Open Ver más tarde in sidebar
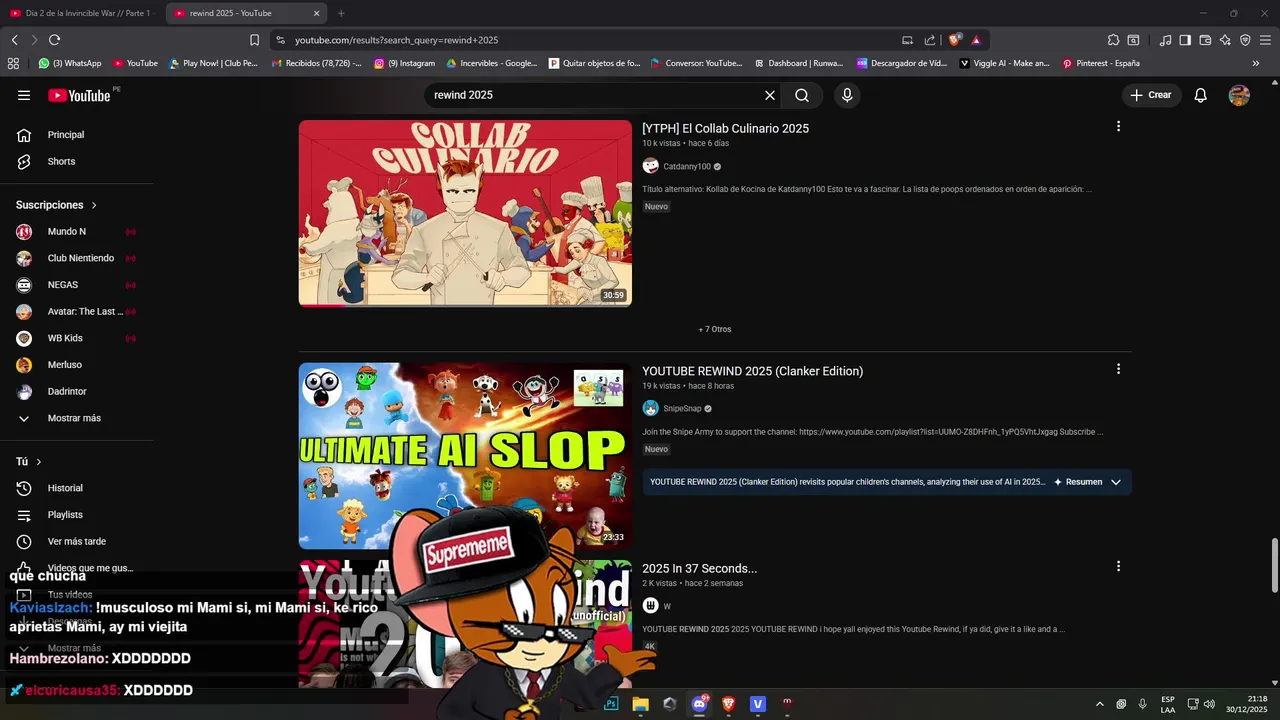Image resolution: width=1280 pixels, height=720 pixels. [x=77, y=541]
